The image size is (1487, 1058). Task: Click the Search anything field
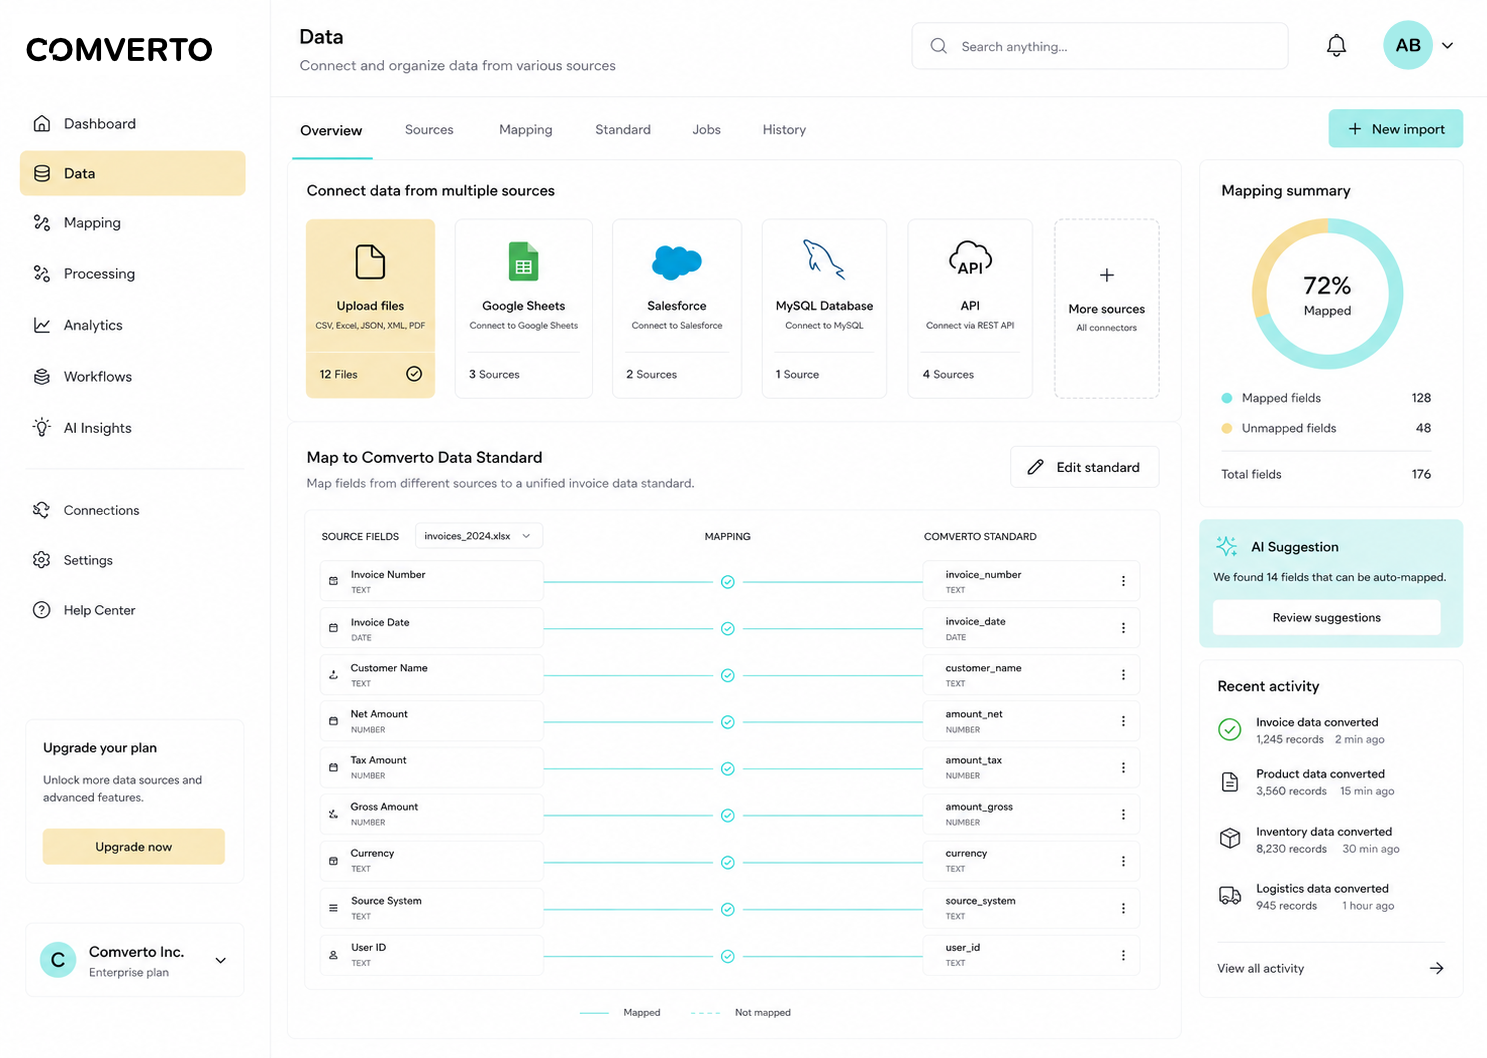[x=1100, y=46]
